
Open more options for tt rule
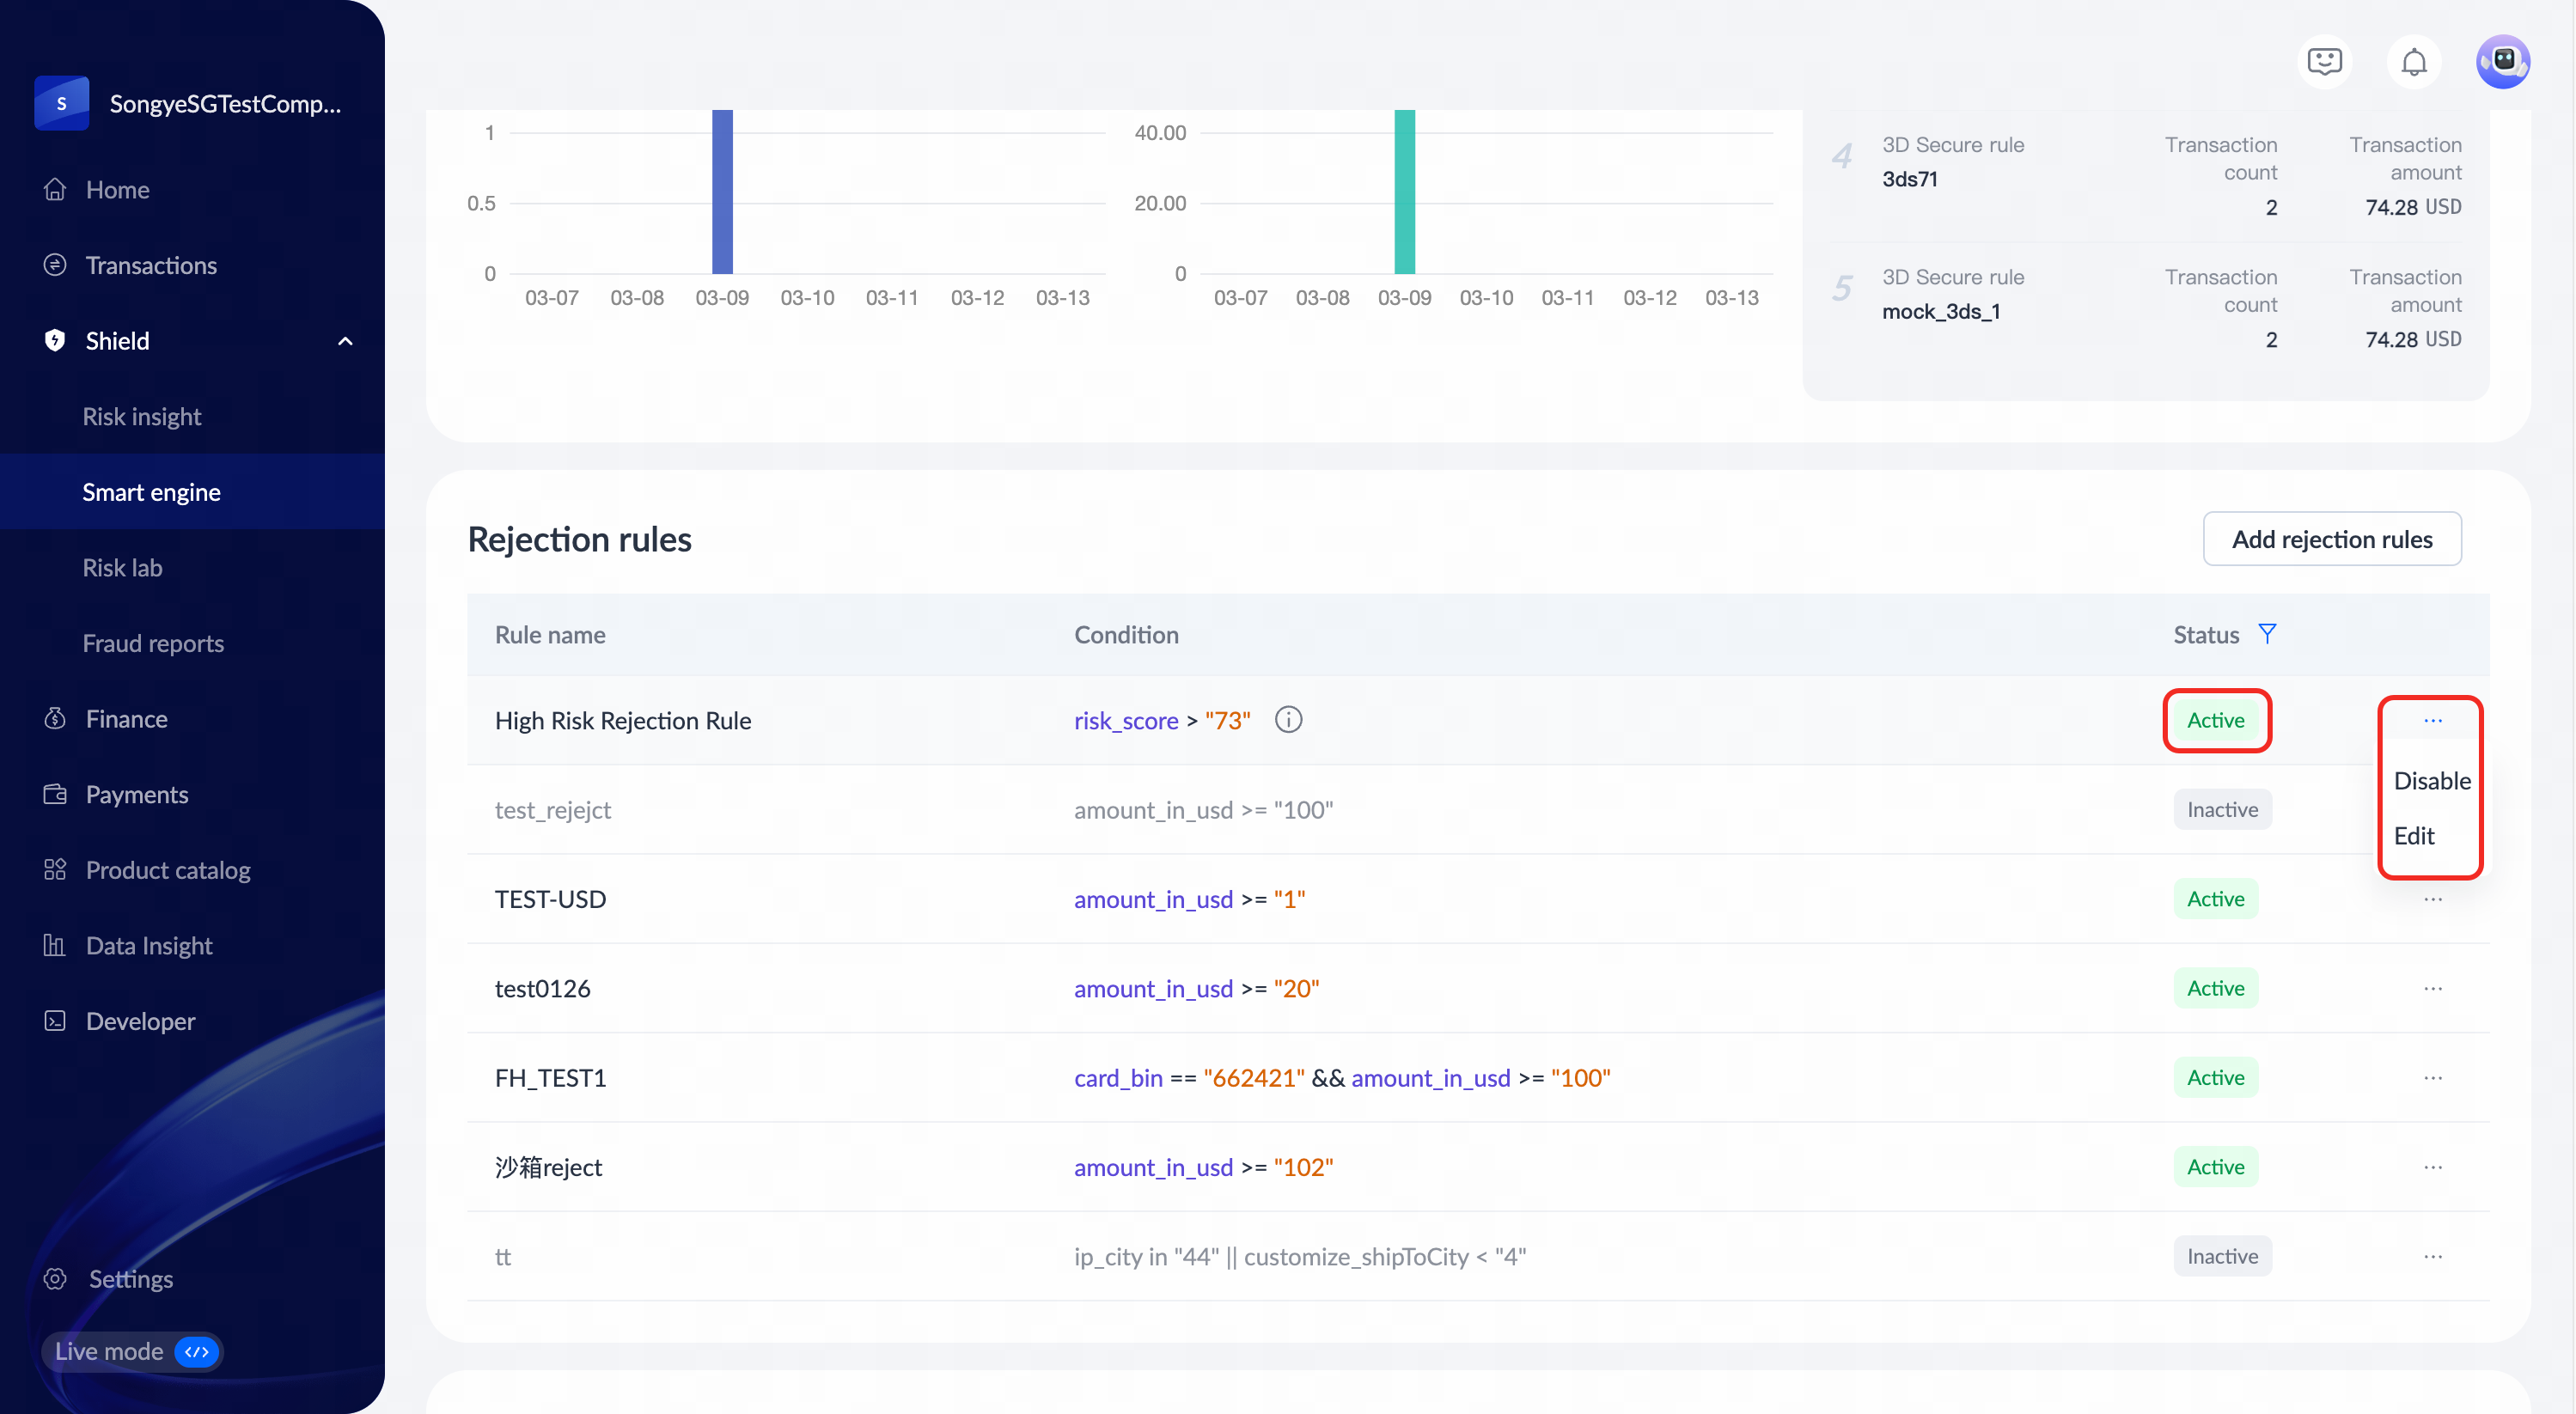(x=2432, y=1256)
